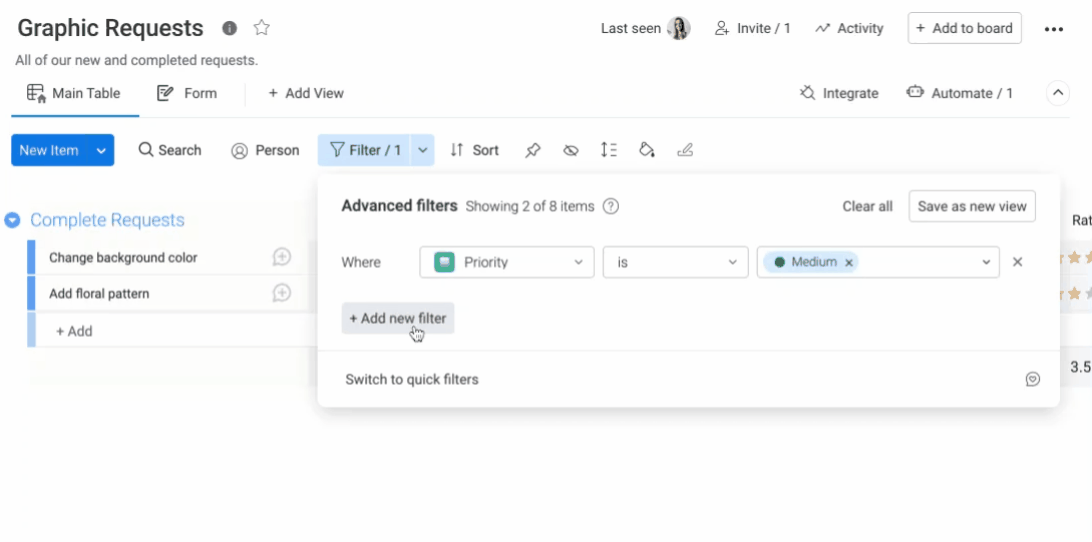The width and height of the screenshot is (1092, 542).
Task: Switch to the Form tab
Action: (x=187, y=93)
